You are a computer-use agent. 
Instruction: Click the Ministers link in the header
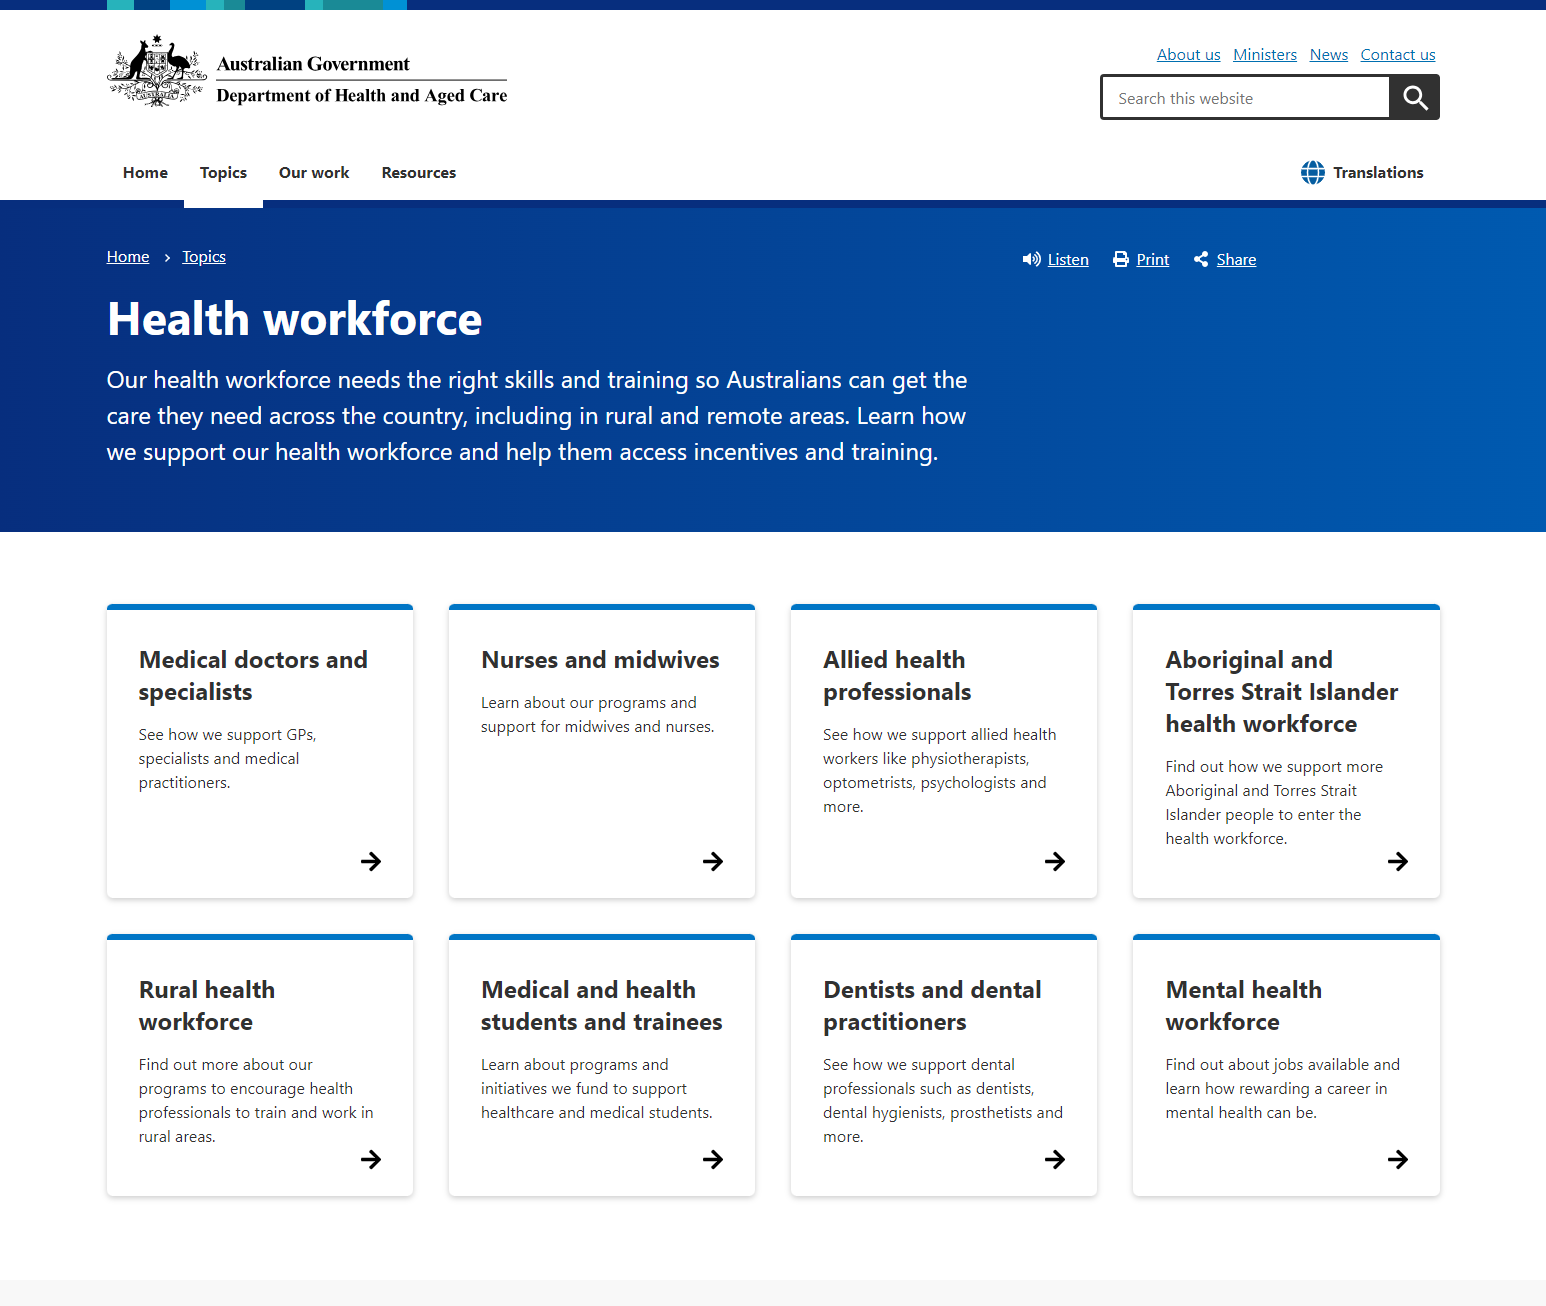1264,54
